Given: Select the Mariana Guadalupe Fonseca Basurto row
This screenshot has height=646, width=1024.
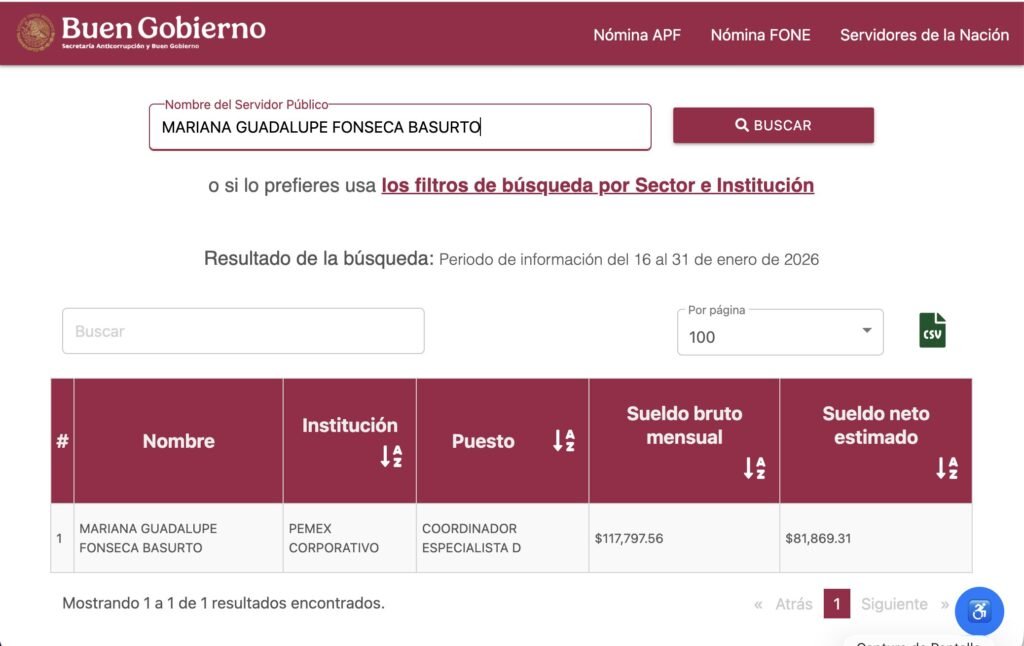Looking at the screenshot, I should 511,538.
